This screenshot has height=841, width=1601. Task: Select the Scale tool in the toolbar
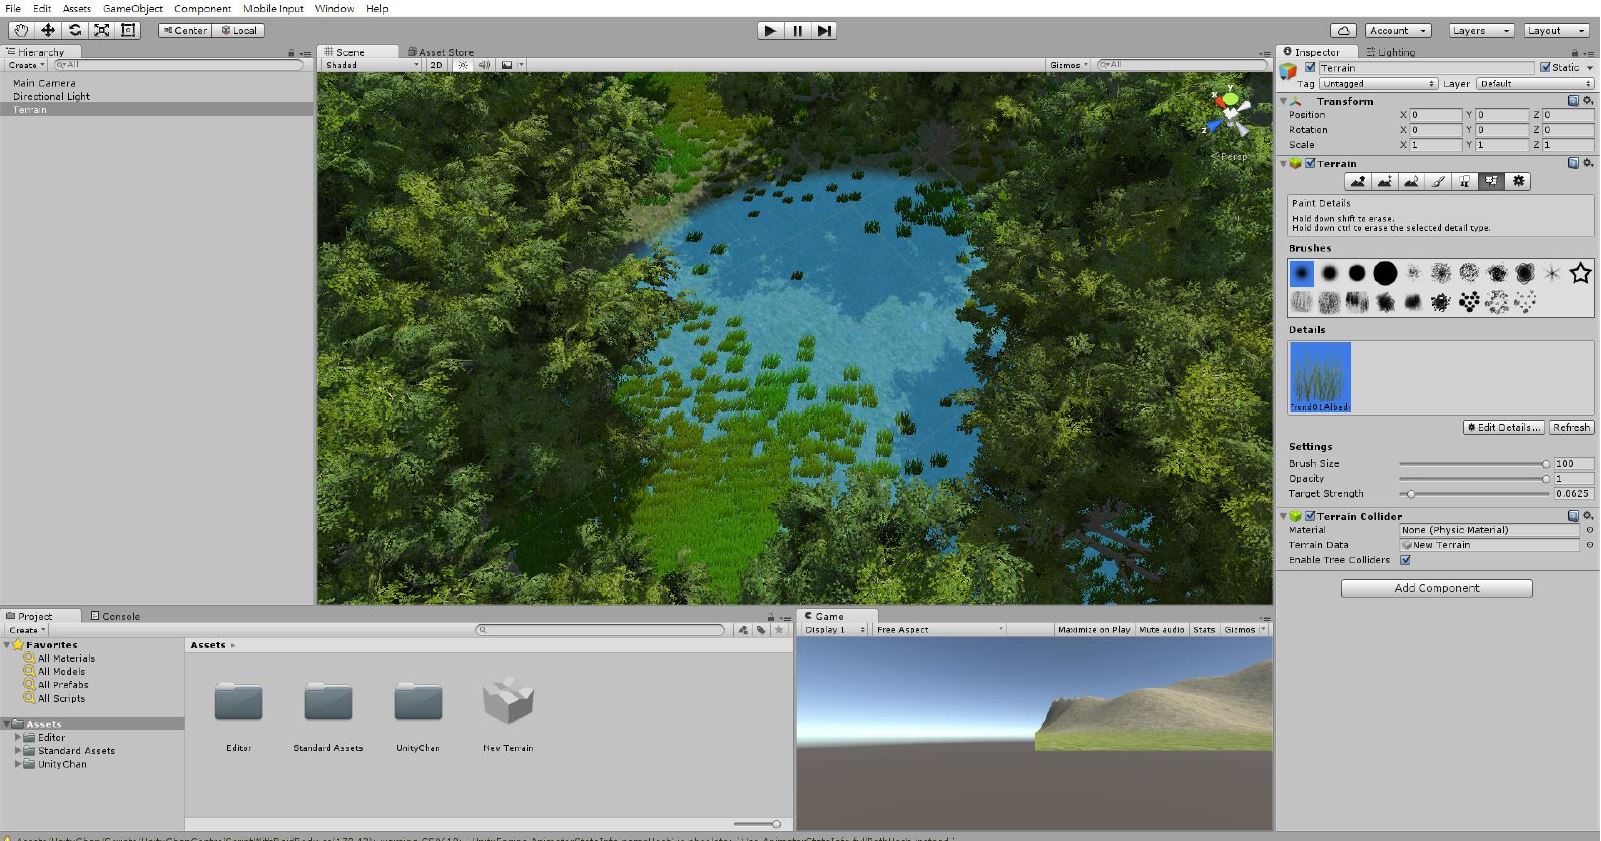pyautogui.click(x=101, y=30)
